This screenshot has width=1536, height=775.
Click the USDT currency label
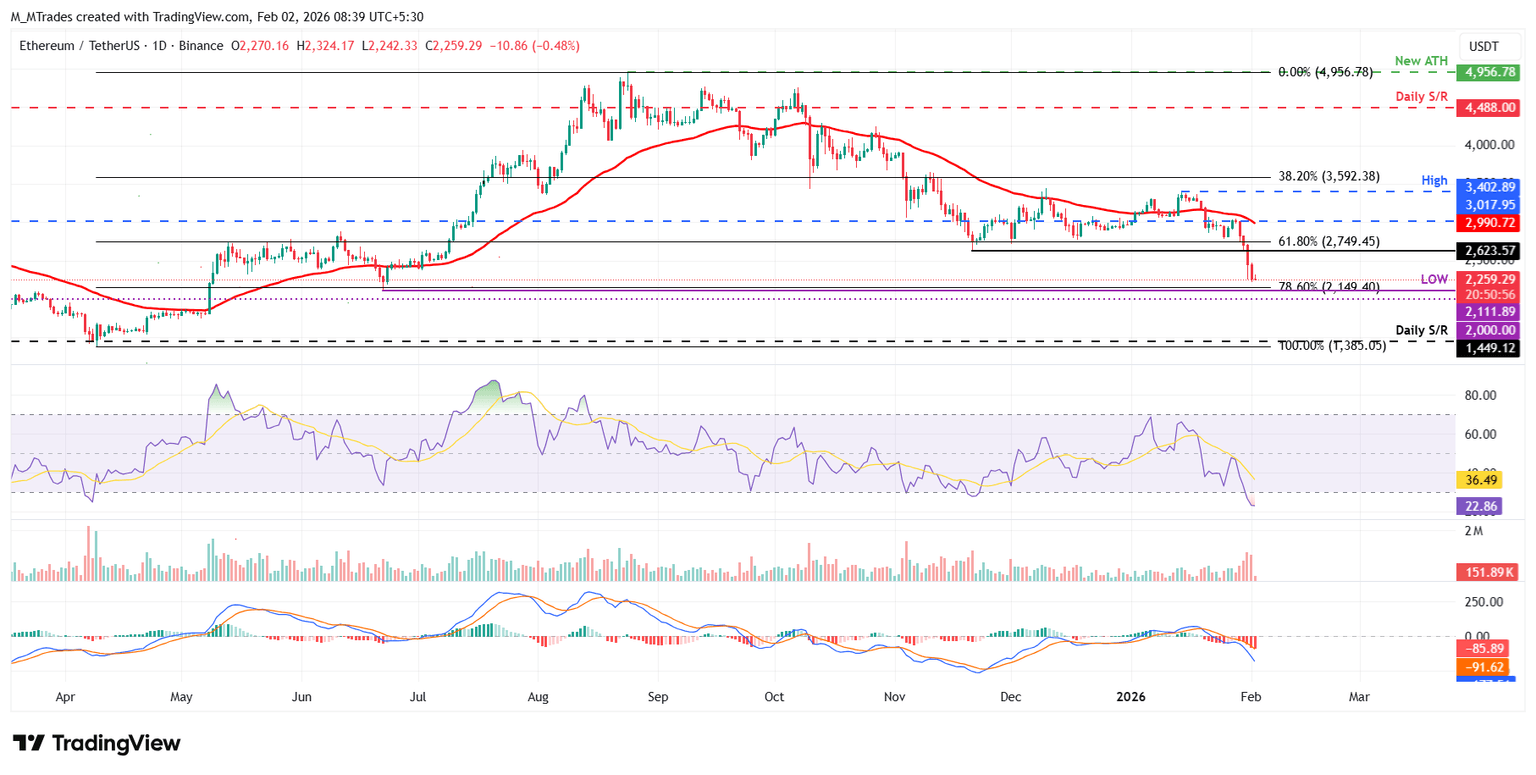pos(1486,46)
